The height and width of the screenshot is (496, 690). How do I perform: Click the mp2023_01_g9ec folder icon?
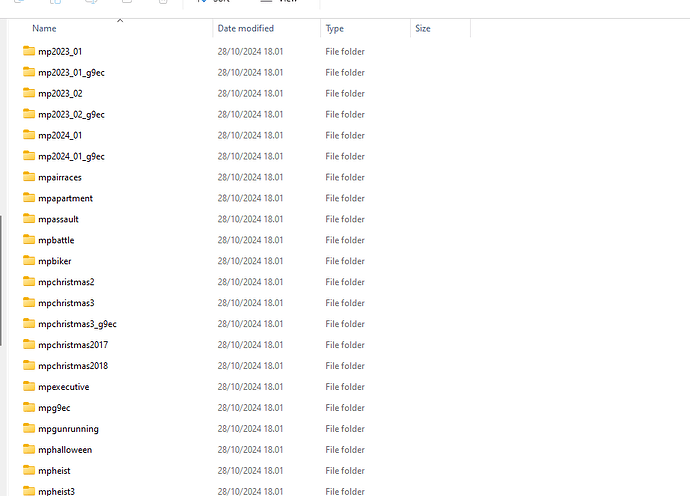(x=29, y=72)
